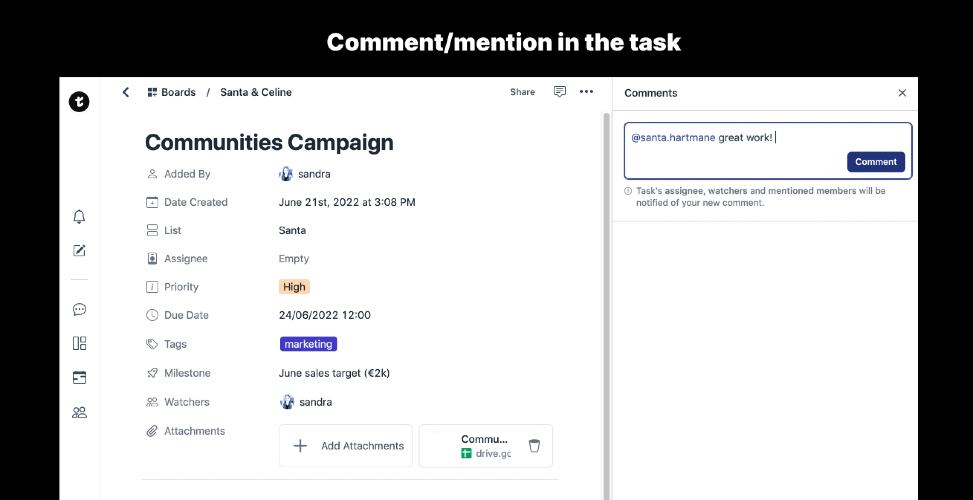Open the calendar icon in sidebar

(80, 377)
